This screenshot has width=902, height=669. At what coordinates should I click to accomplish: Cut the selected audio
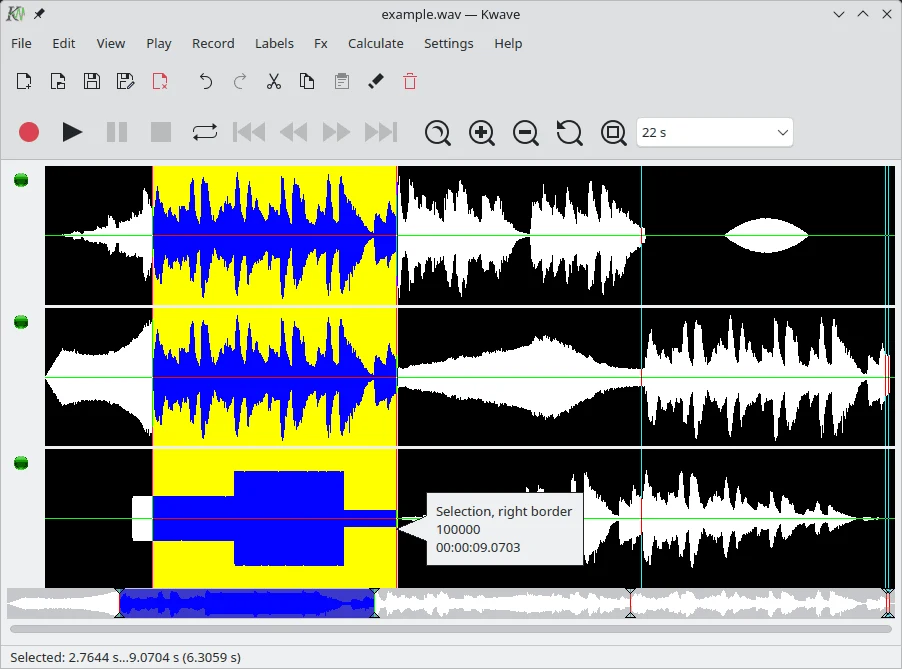tap(274, 81)
